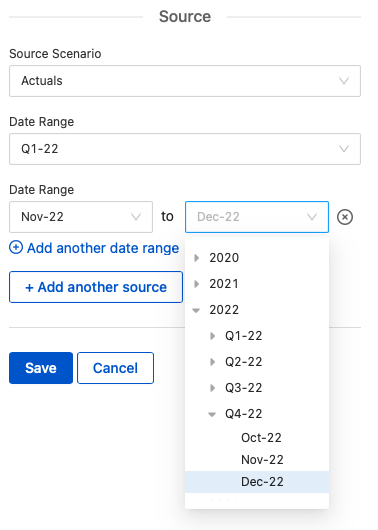Collapse the 2022 year arrow in the tree
This screenshot has height=530, width=378.
point(196,310)
